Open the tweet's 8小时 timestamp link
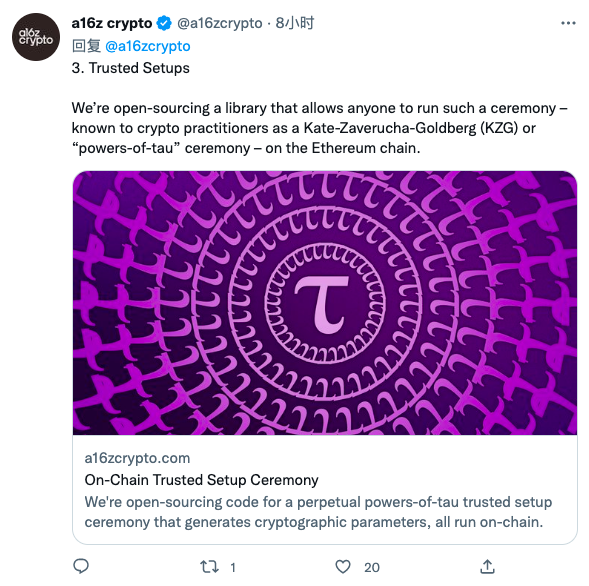Viewport: 589px width, 586px height. (x=294, y=23)
